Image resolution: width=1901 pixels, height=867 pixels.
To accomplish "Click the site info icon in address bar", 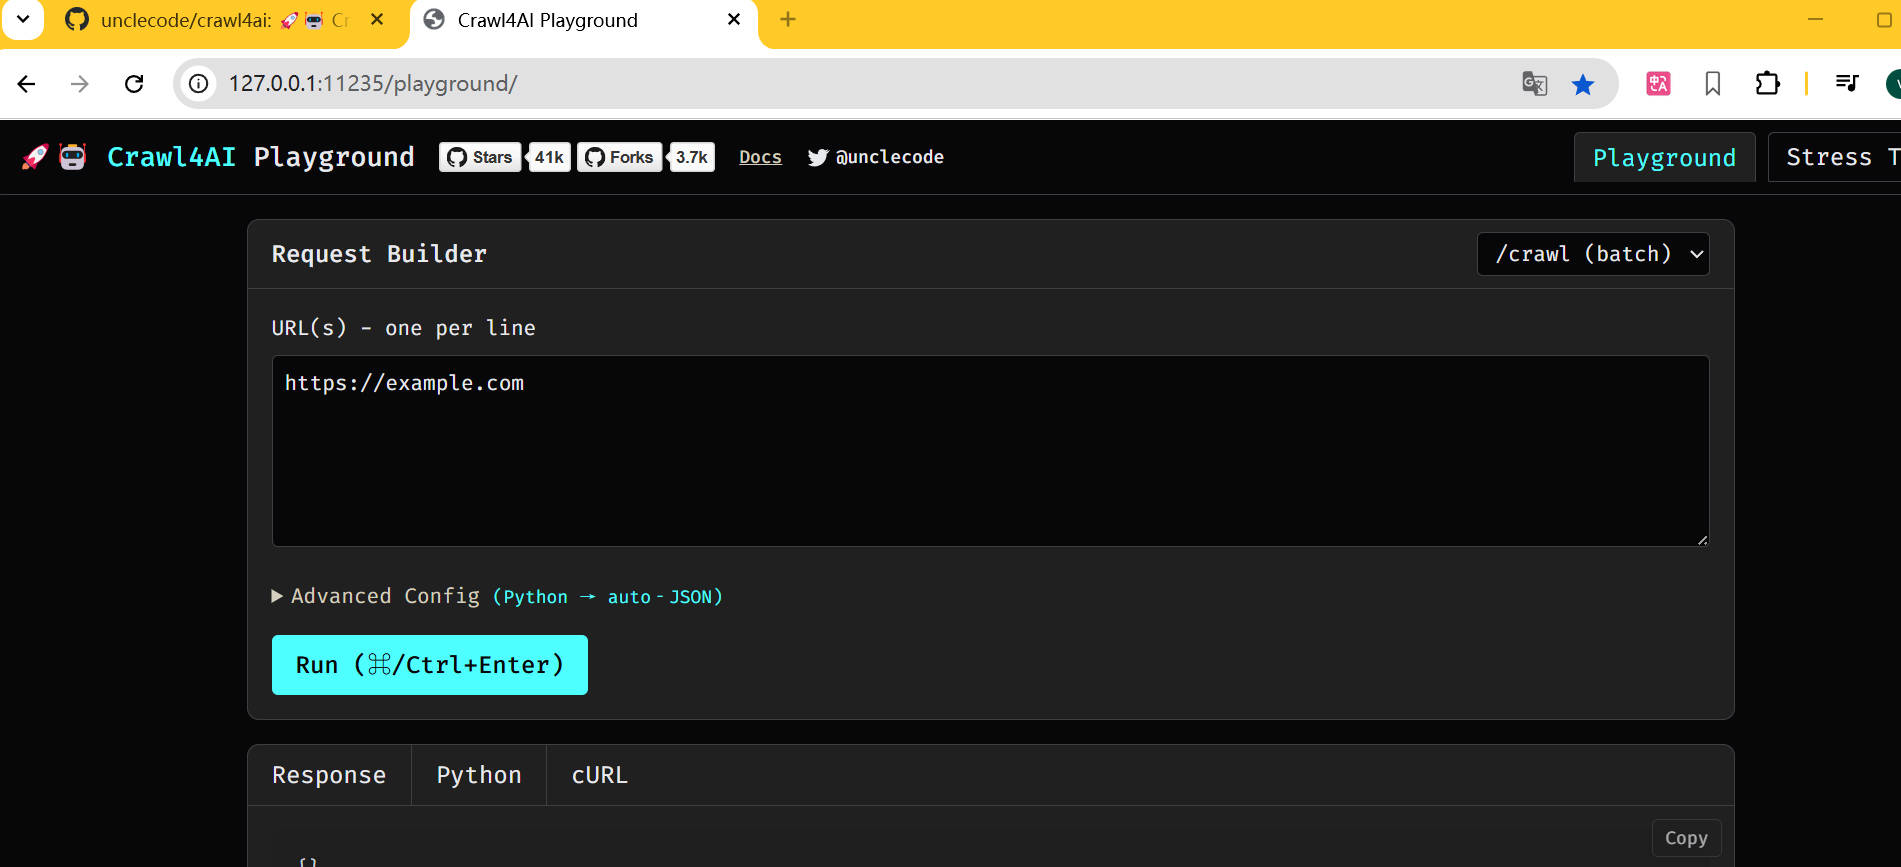I will [x=199, y=84].
